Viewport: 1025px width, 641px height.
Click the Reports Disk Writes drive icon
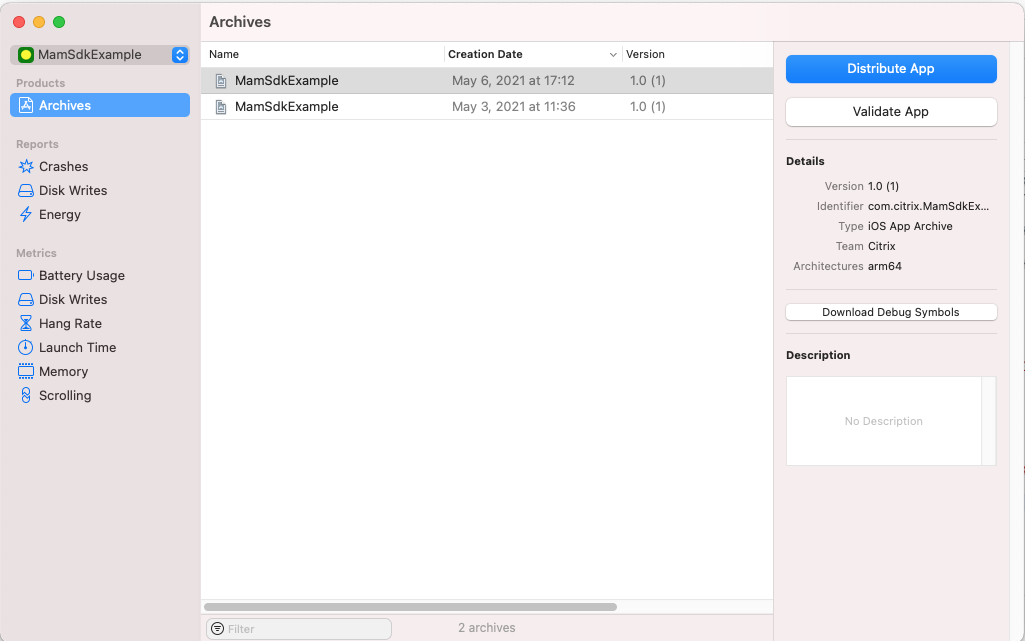point(26,191)
